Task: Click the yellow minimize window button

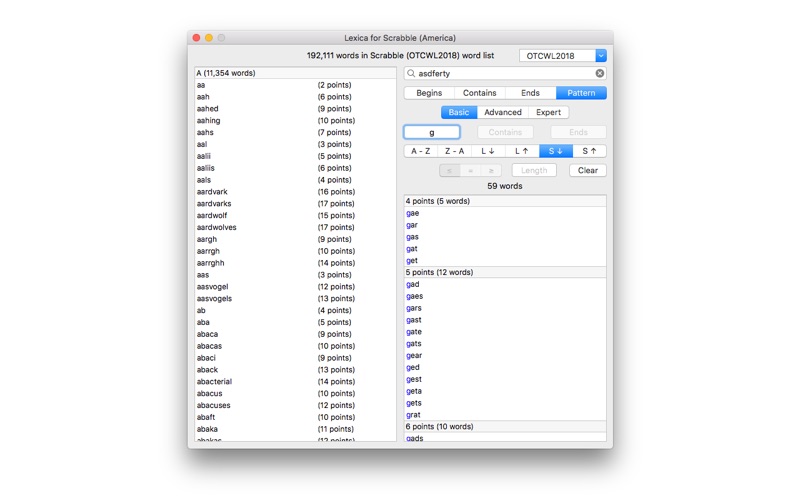Action: (209, 38)
